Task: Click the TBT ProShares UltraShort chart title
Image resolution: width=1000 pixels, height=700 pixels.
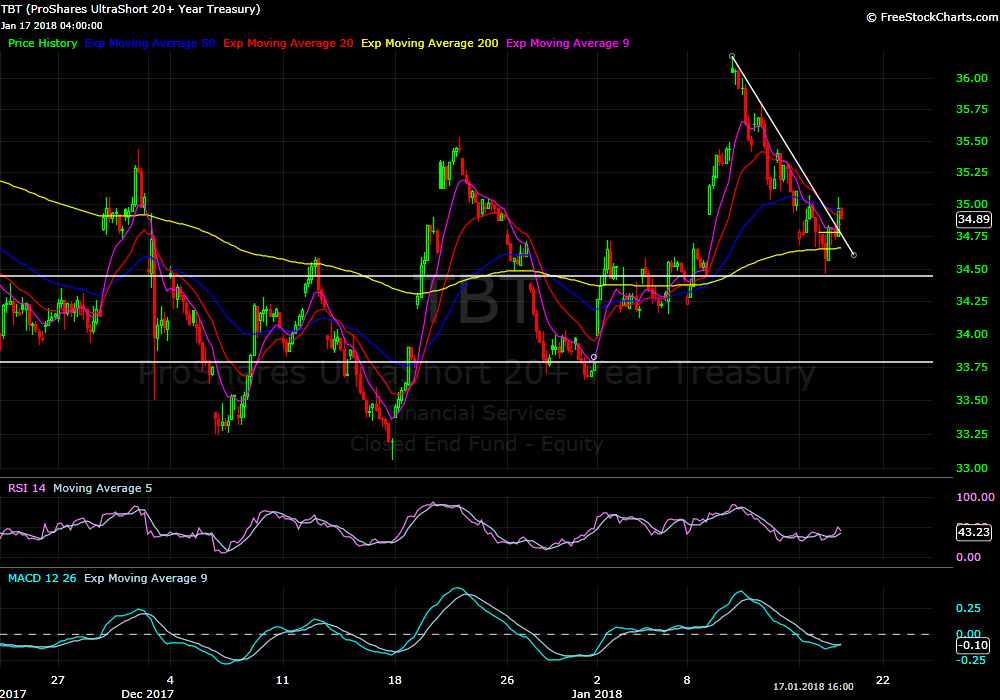Action: [x=130, y=9]
